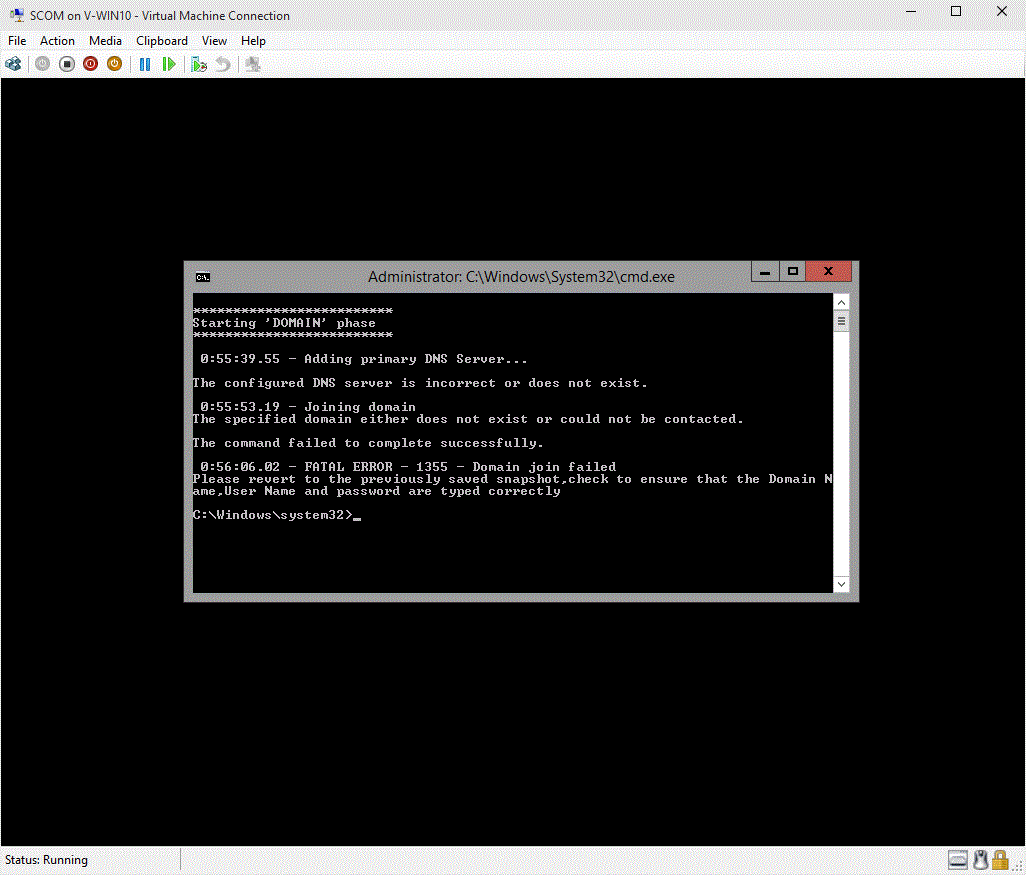Click the security lock icon in the status bar
Image resolution: width=1026 pixels, height=875 pixels.
(1000, 859)
